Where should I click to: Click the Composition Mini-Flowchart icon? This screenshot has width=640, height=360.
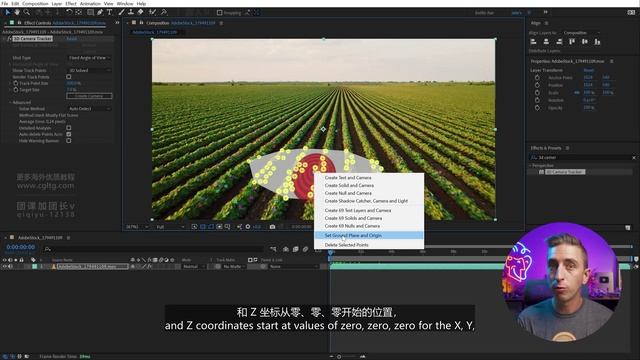pos(273,249)
